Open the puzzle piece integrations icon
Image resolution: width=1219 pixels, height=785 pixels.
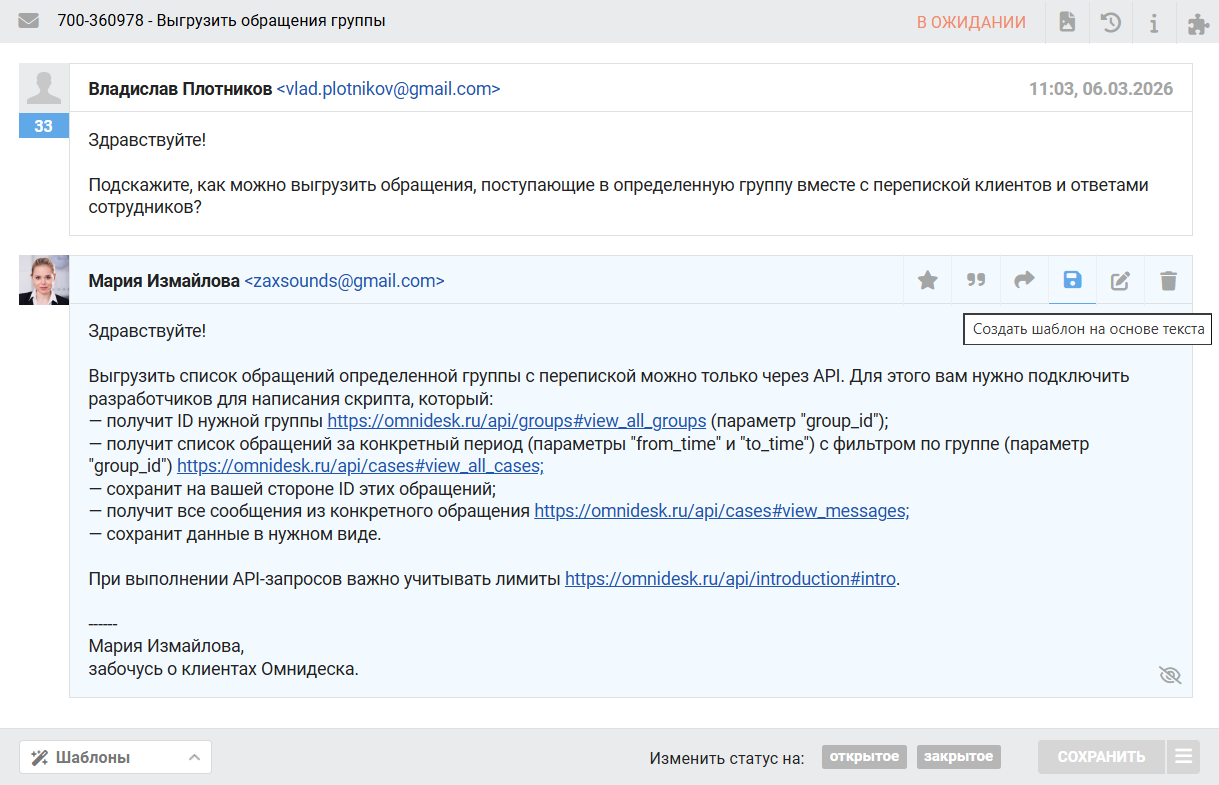point(1197,22)
